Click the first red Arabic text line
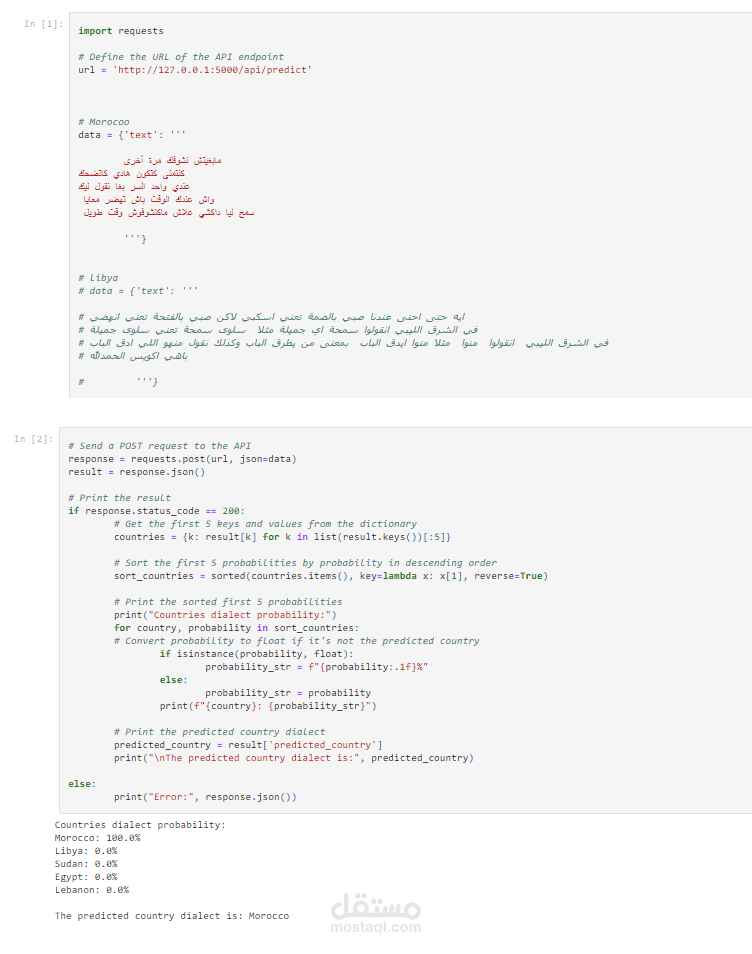Viewport: 752px width, 954px height. [173, 161]
